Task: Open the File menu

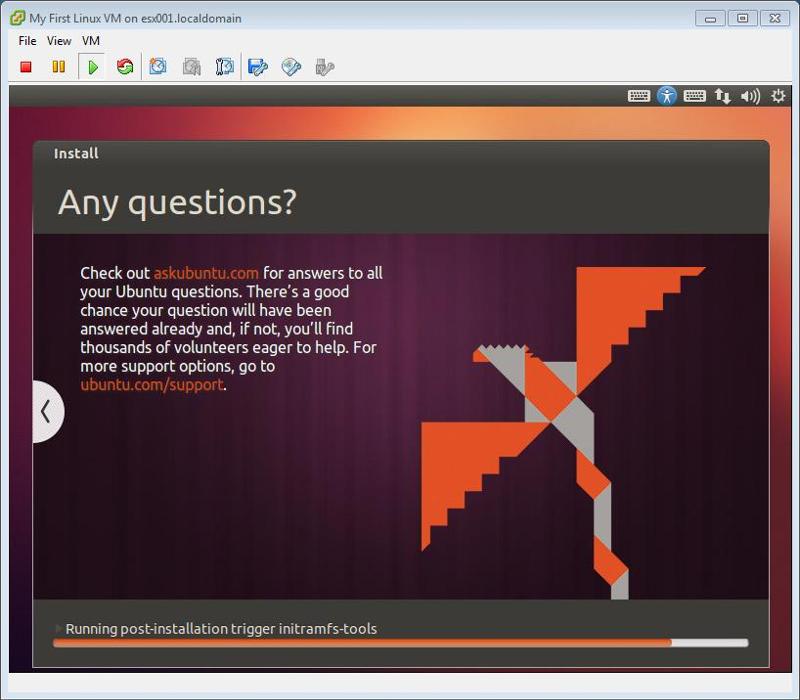Action: coord(27,41)
